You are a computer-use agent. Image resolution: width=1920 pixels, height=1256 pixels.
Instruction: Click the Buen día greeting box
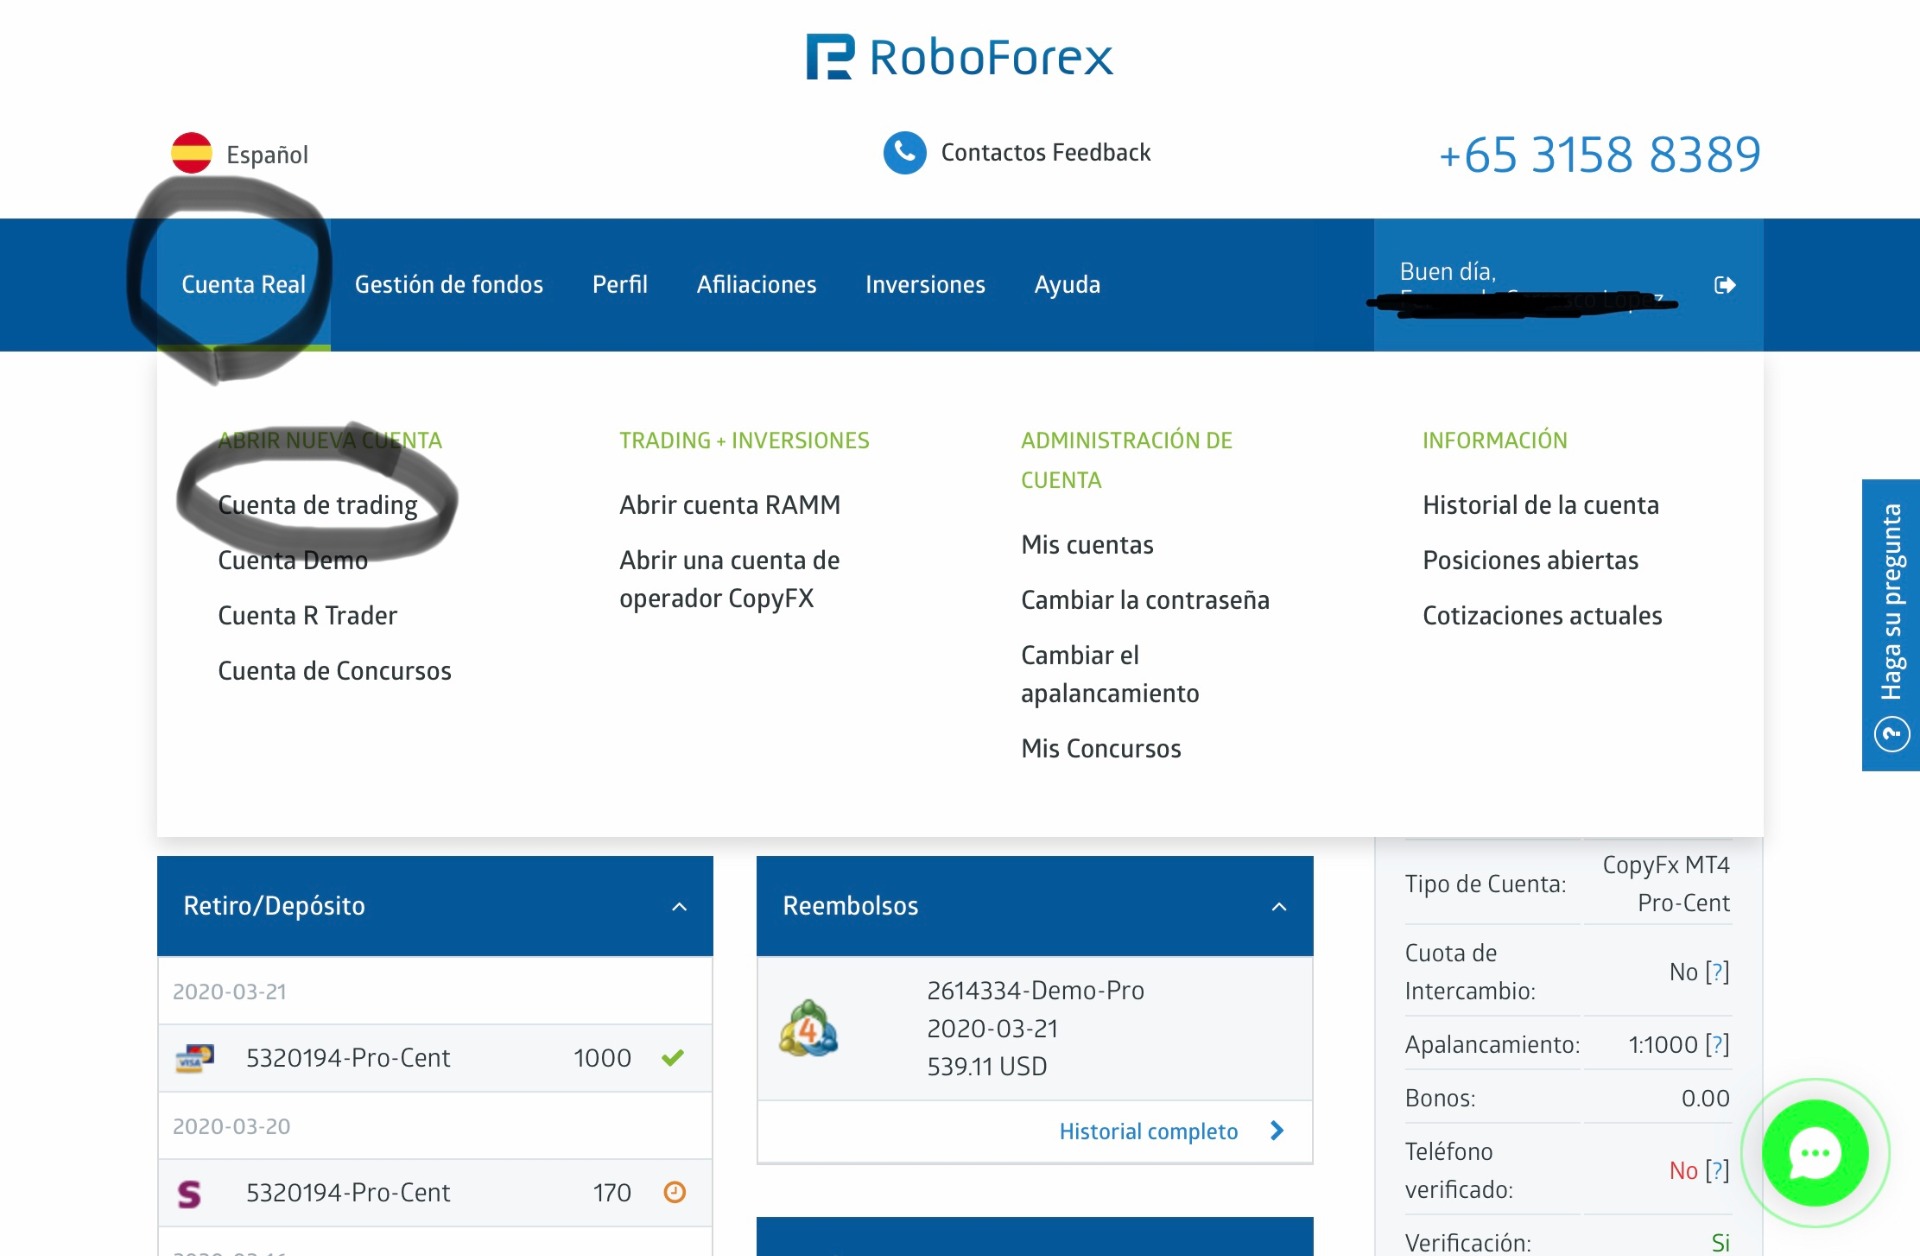click(x=1568, y=285)
